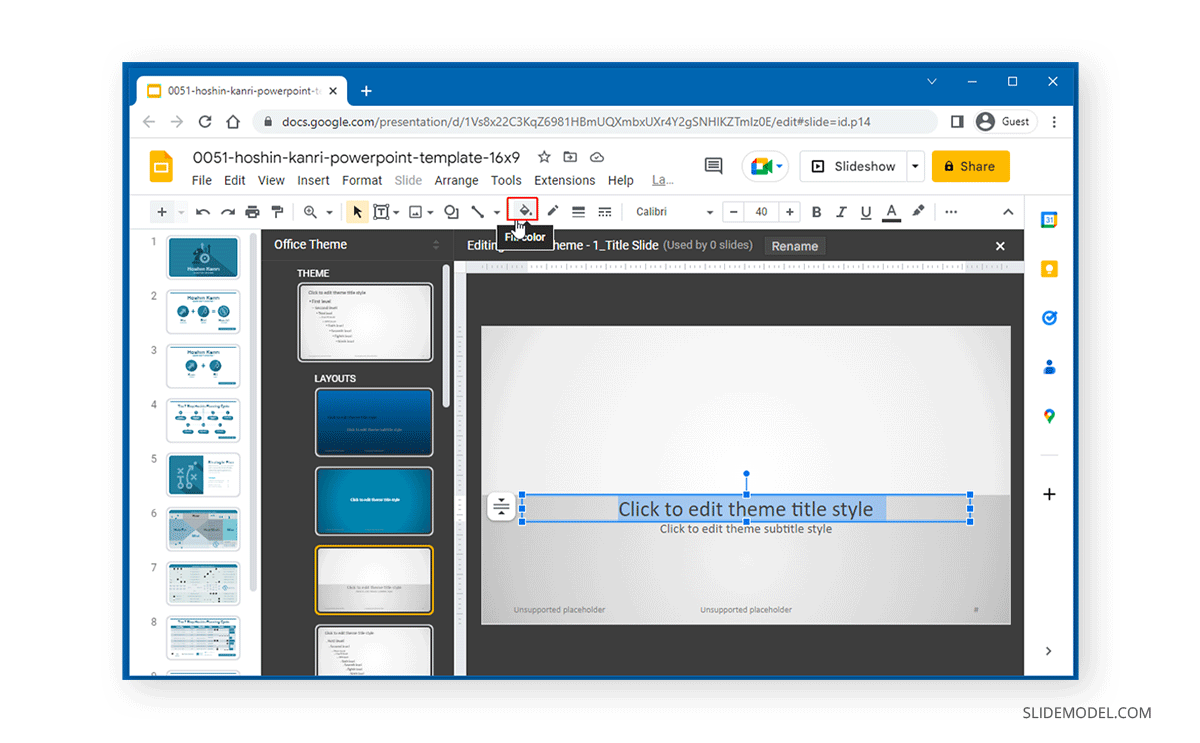The image size is (1200, 743).
Task: Star the presentation
Action: (x=544, y=157)
